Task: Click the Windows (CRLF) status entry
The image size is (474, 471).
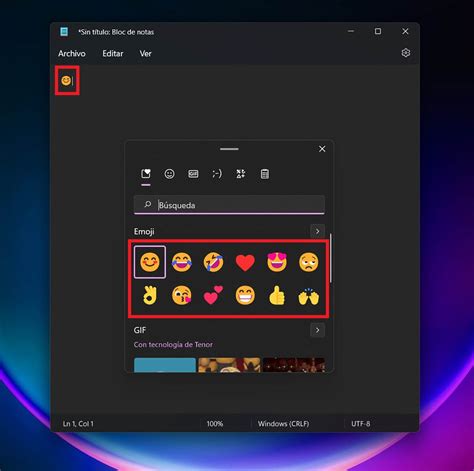Action: [283, 424]
